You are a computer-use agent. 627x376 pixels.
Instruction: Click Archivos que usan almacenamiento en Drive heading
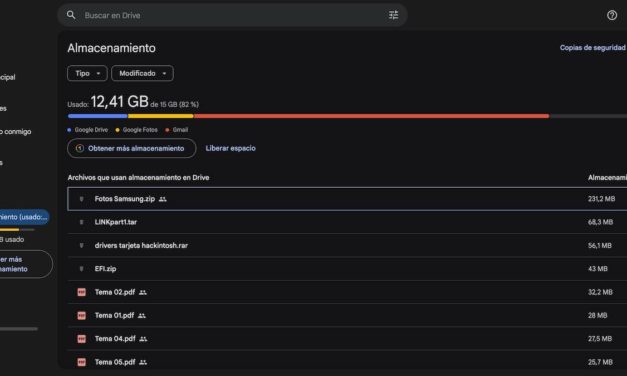pyautogui.click(x=138, y=178)
